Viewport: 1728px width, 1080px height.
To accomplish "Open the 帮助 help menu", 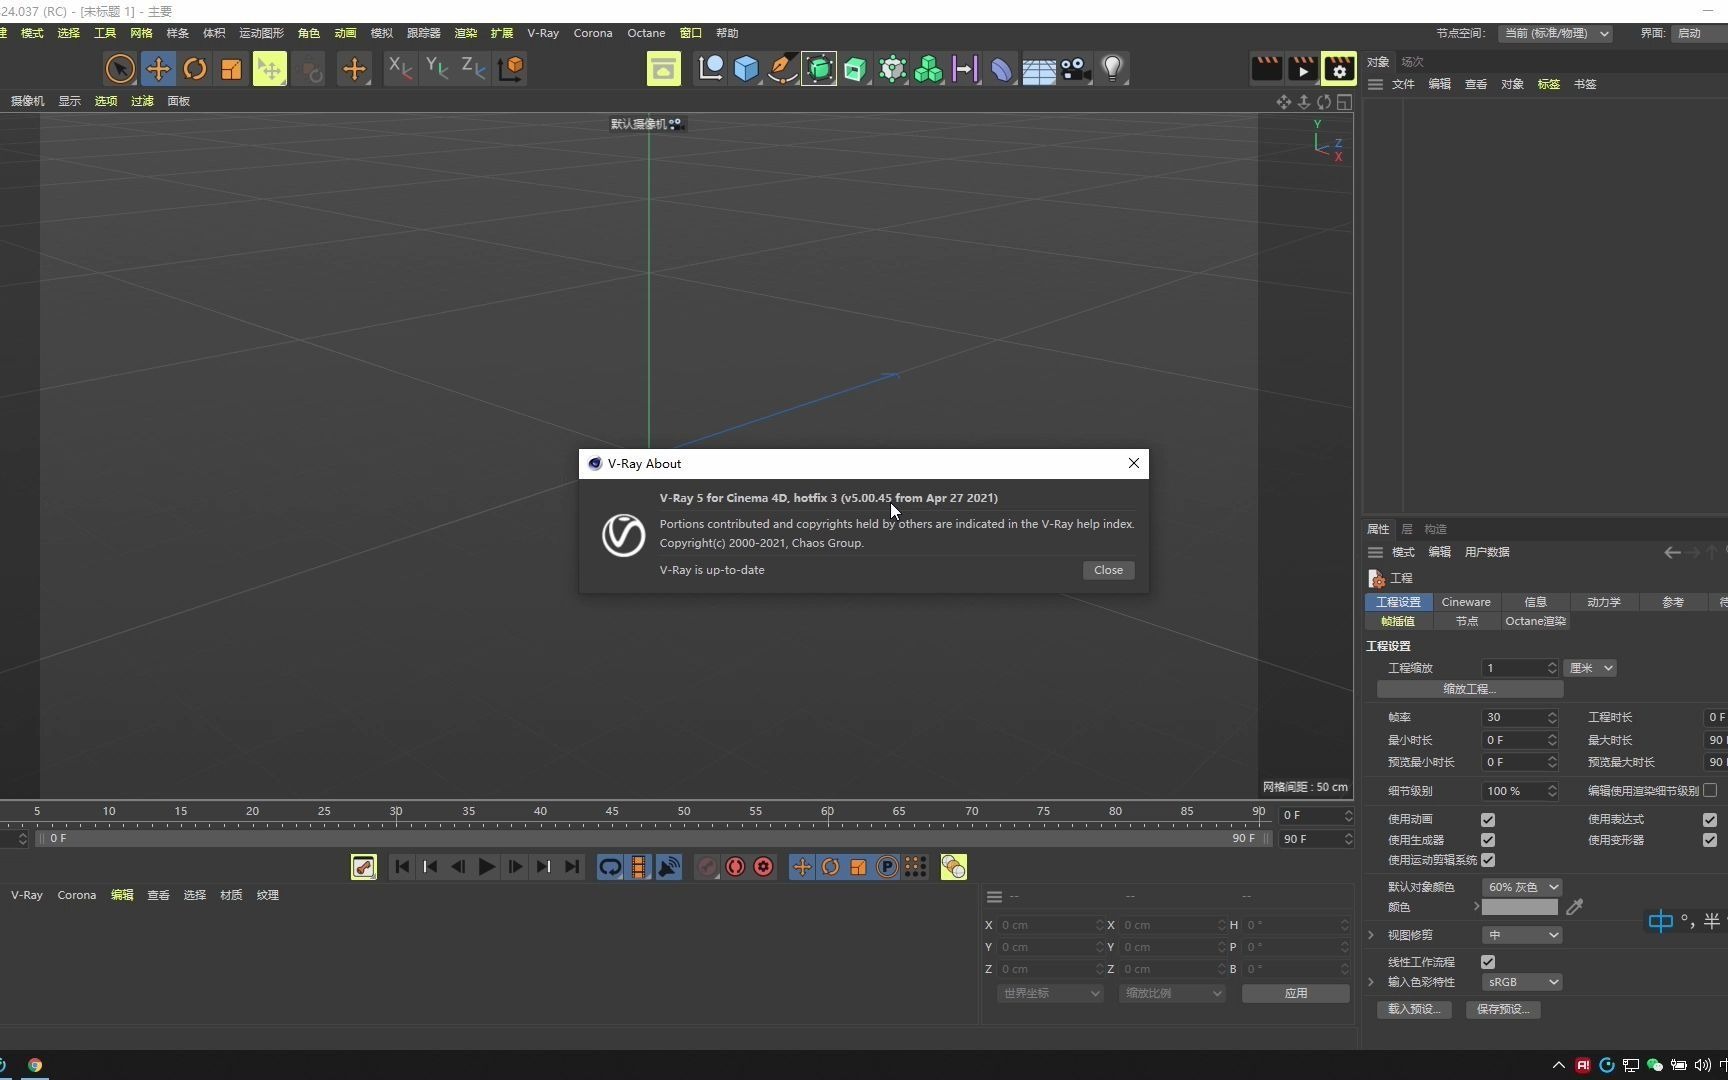I will click(727, 33).
